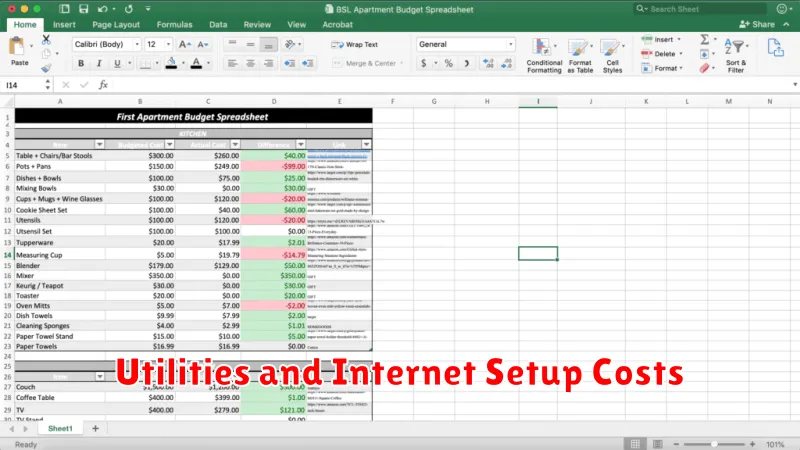This screenshot has height=450, width=800.
Task: Toggle bold formatting
Action: tap(80, 63)
